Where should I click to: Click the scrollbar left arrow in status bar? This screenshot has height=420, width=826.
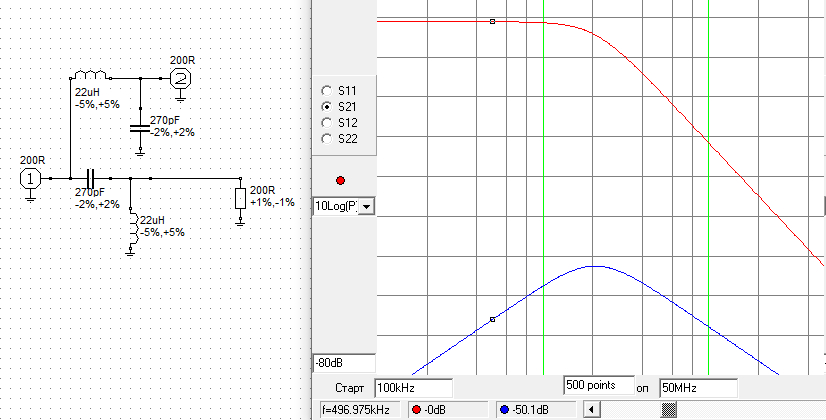point(590,409)
